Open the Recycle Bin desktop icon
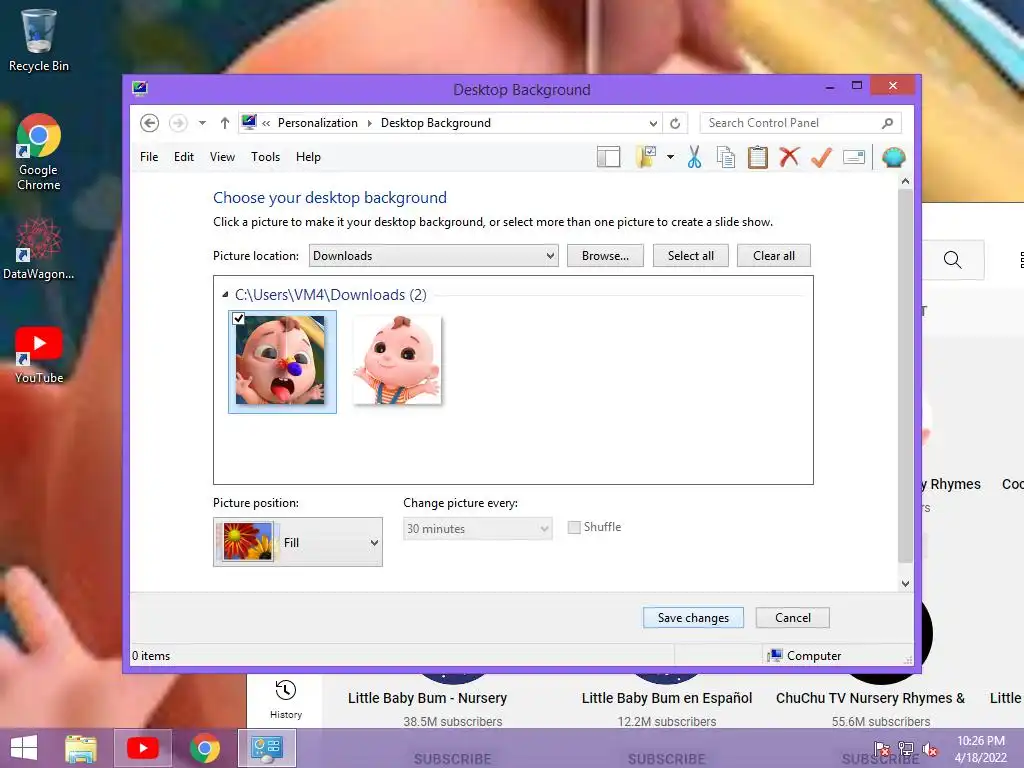Screen dimensions: 1024x768 (x=39, y=40)
